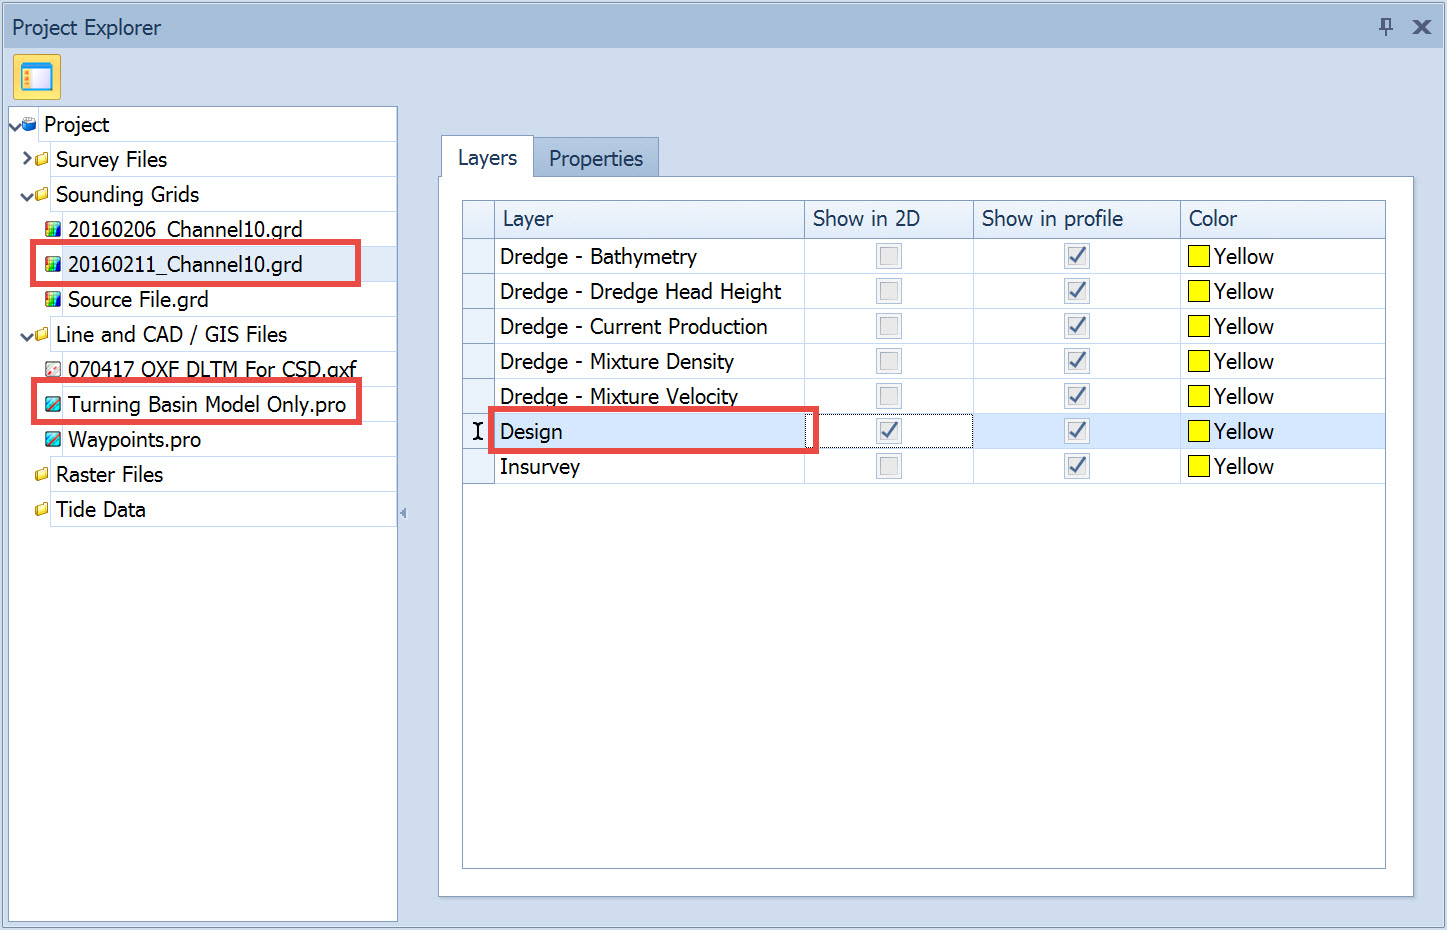
Task: Click the yellow color swatch for Dredge - Mixture Density
Action: tap(1198, 361)
